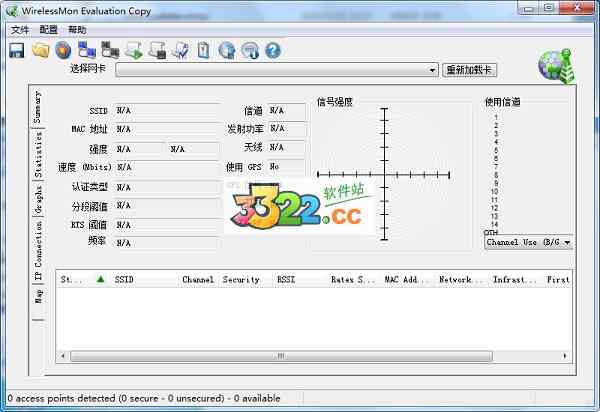Sort list by SSID column header
This screenshot has width=600, height=412.
(x=124, y=280)
